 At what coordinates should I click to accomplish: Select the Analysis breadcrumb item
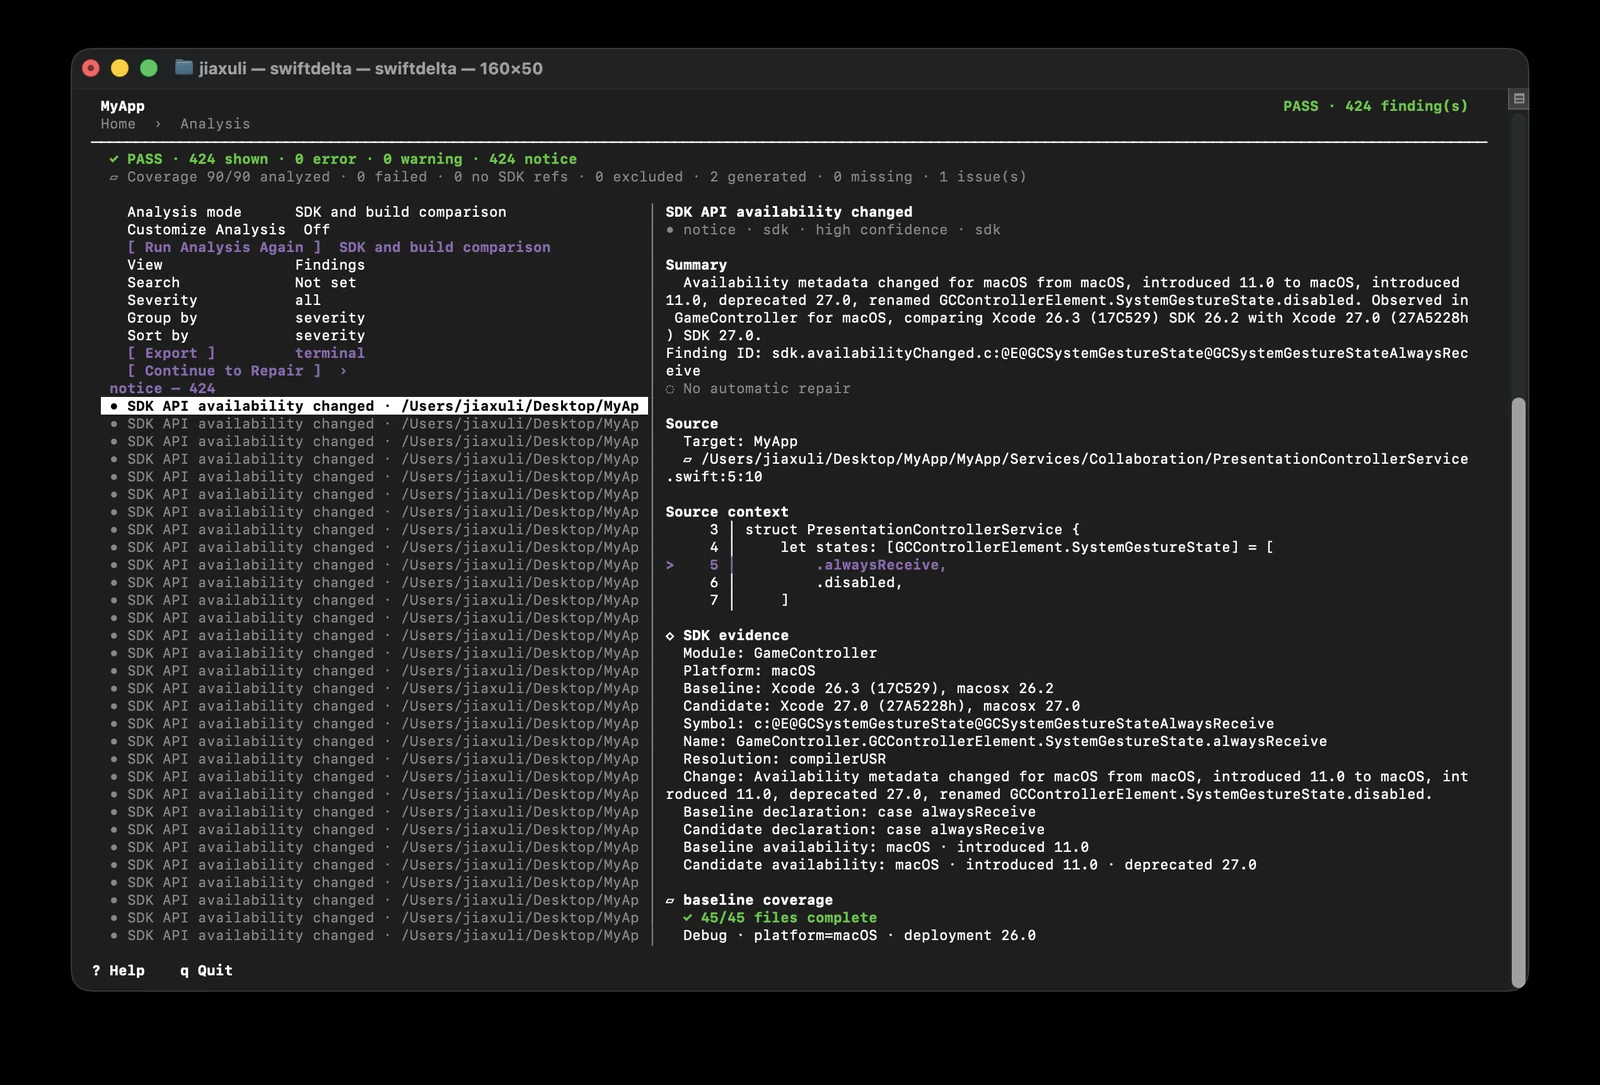(215, 124)
